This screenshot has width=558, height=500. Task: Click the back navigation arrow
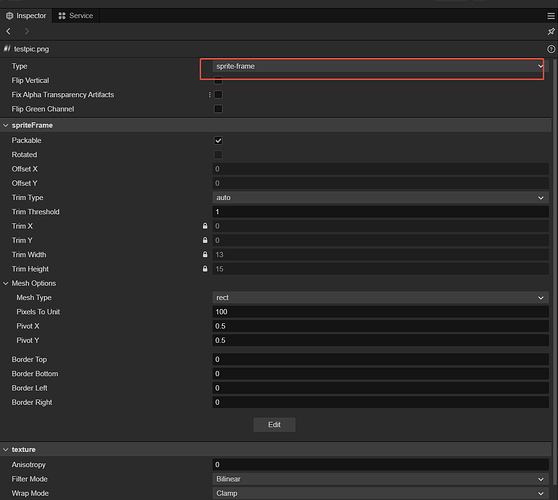pyautogui.click(x=9, y=31)
